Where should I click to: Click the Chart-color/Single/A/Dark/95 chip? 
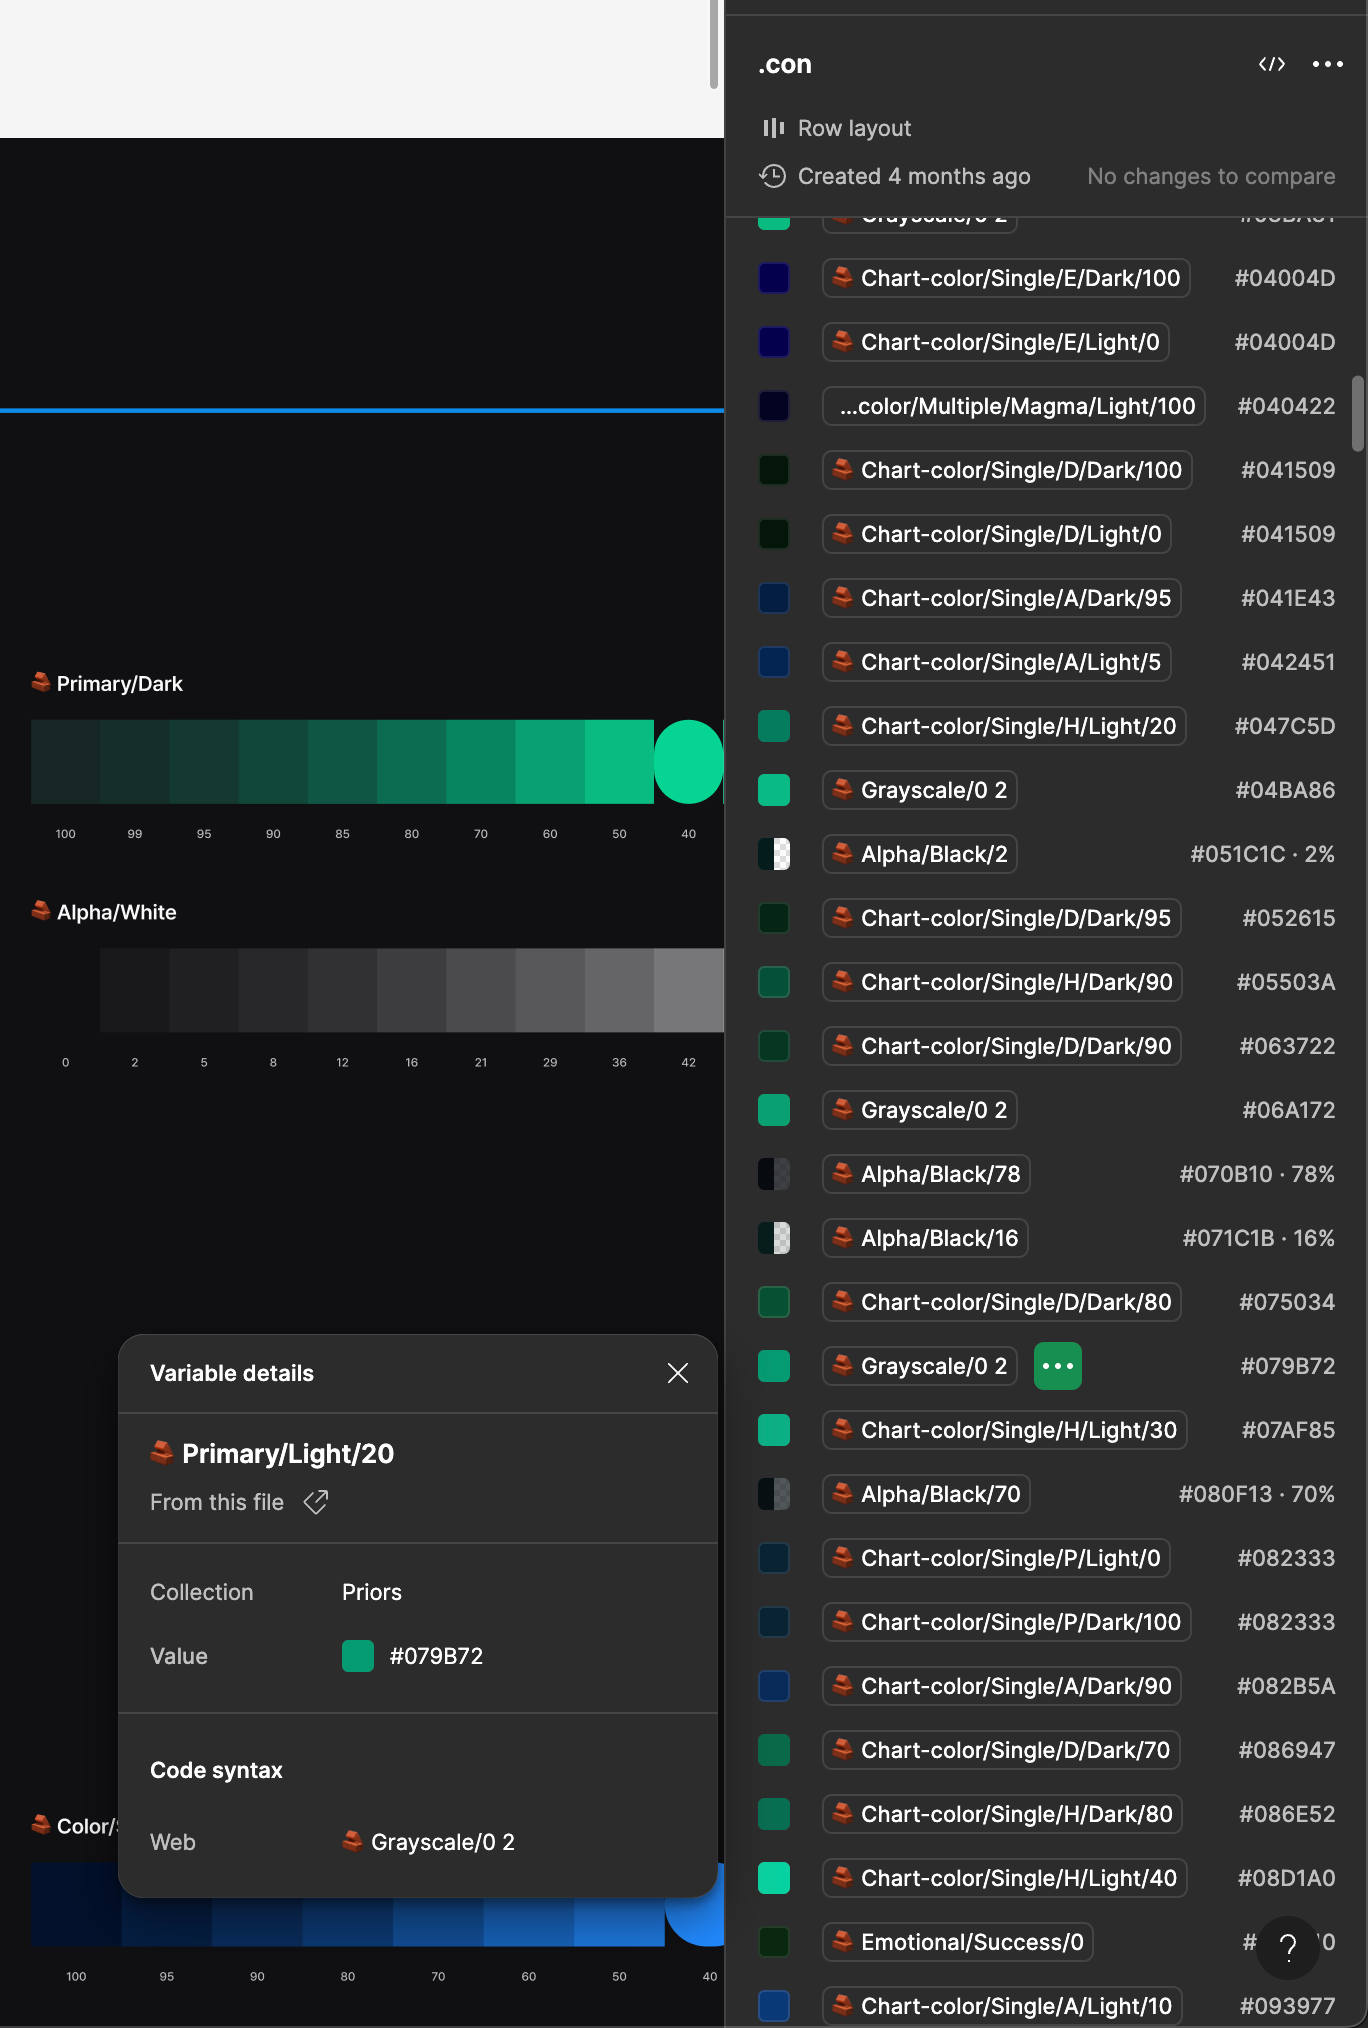[x=1002, y=598]
